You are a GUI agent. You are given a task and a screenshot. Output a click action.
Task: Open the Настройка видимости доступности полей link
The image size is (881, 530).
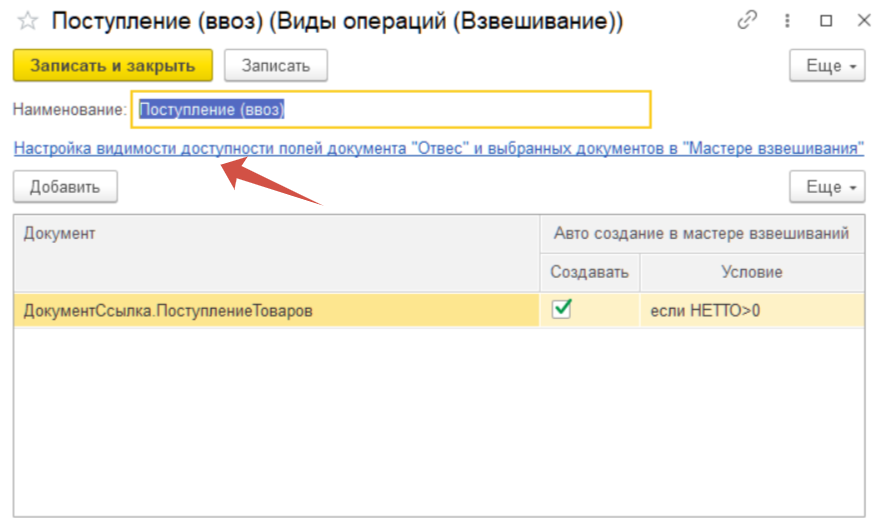(x=438, y=149)
